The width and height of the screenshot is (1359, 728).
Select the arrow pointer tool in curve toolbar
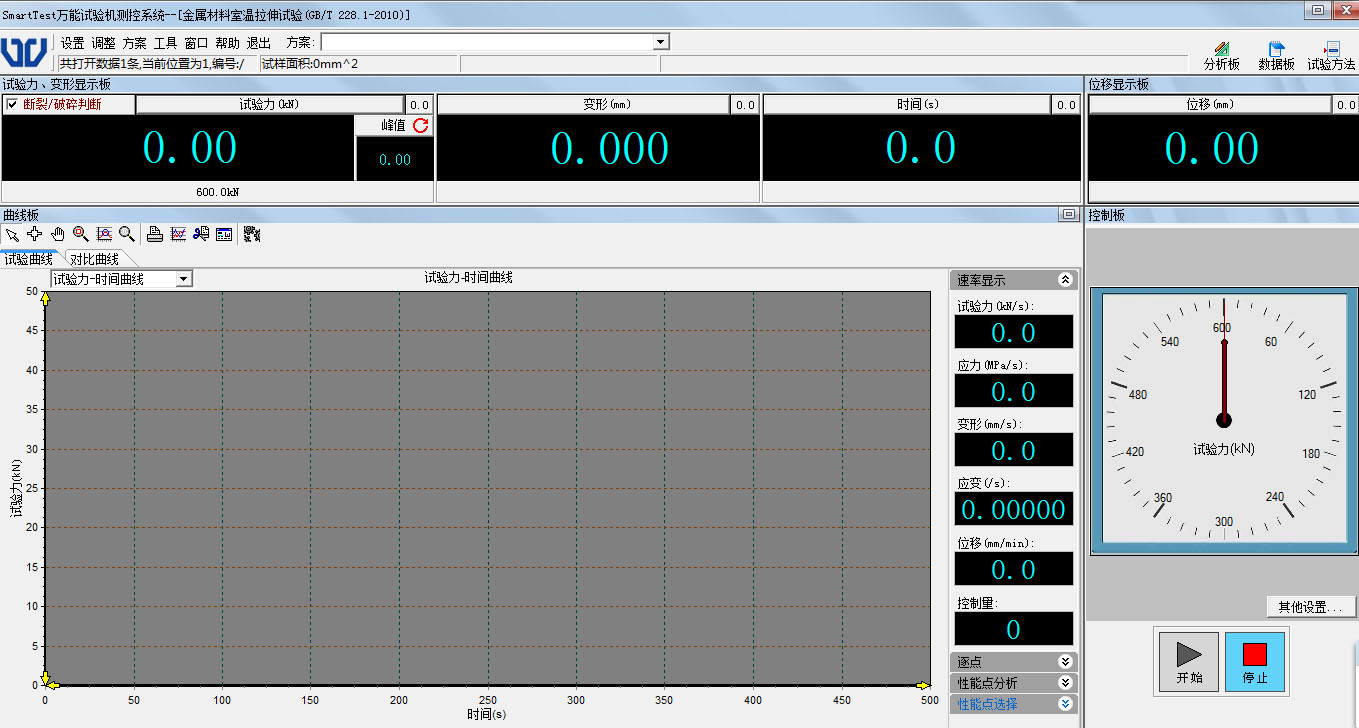tap(12, 234)
